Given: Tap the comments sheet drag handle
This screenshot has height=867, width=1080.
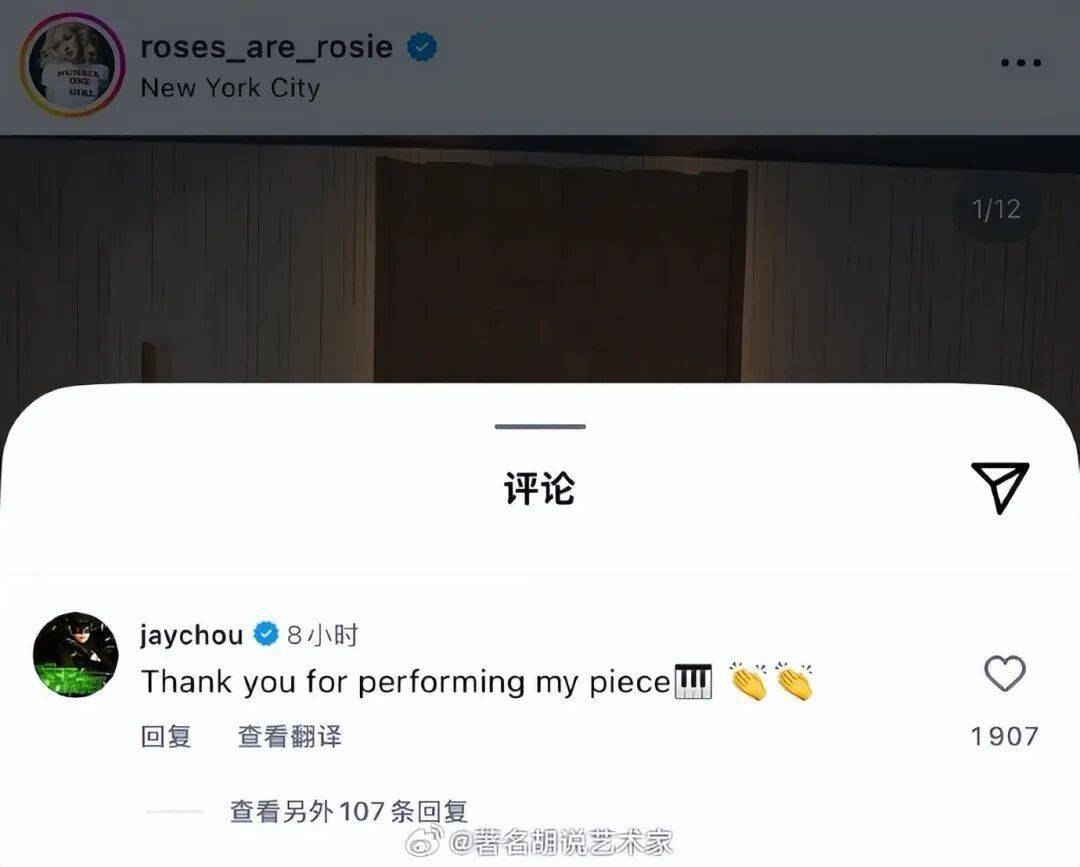Looking at the screenshot, I should pos(540,426).
